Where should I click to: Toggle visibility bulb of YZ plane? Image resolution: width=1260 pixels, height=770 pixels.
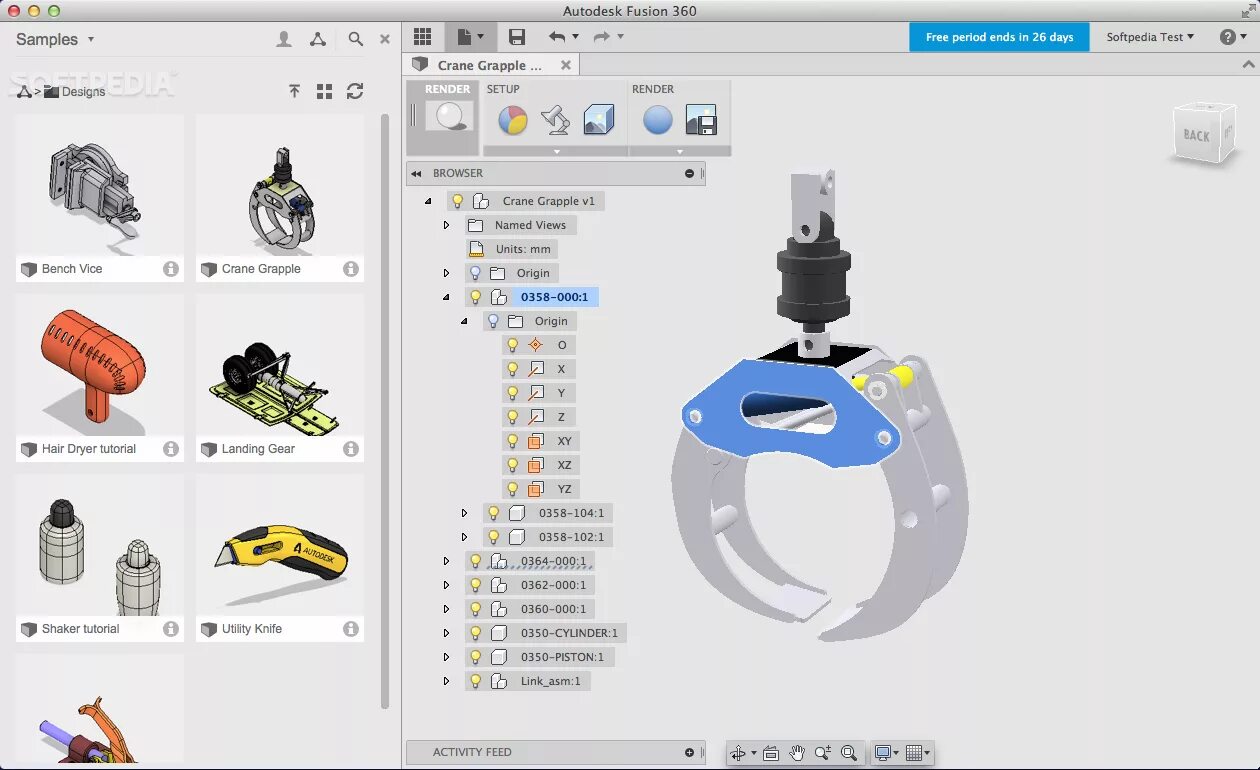coord(512,489)
